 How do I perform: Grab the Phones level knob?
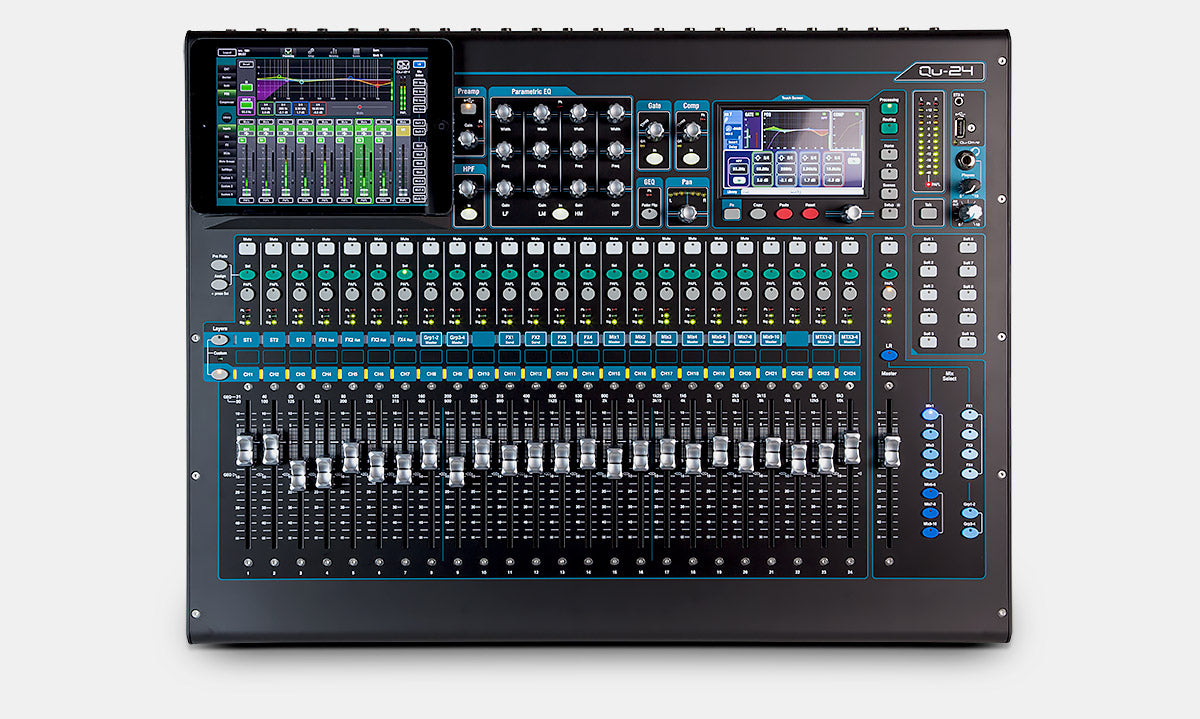tap(972, 186)
